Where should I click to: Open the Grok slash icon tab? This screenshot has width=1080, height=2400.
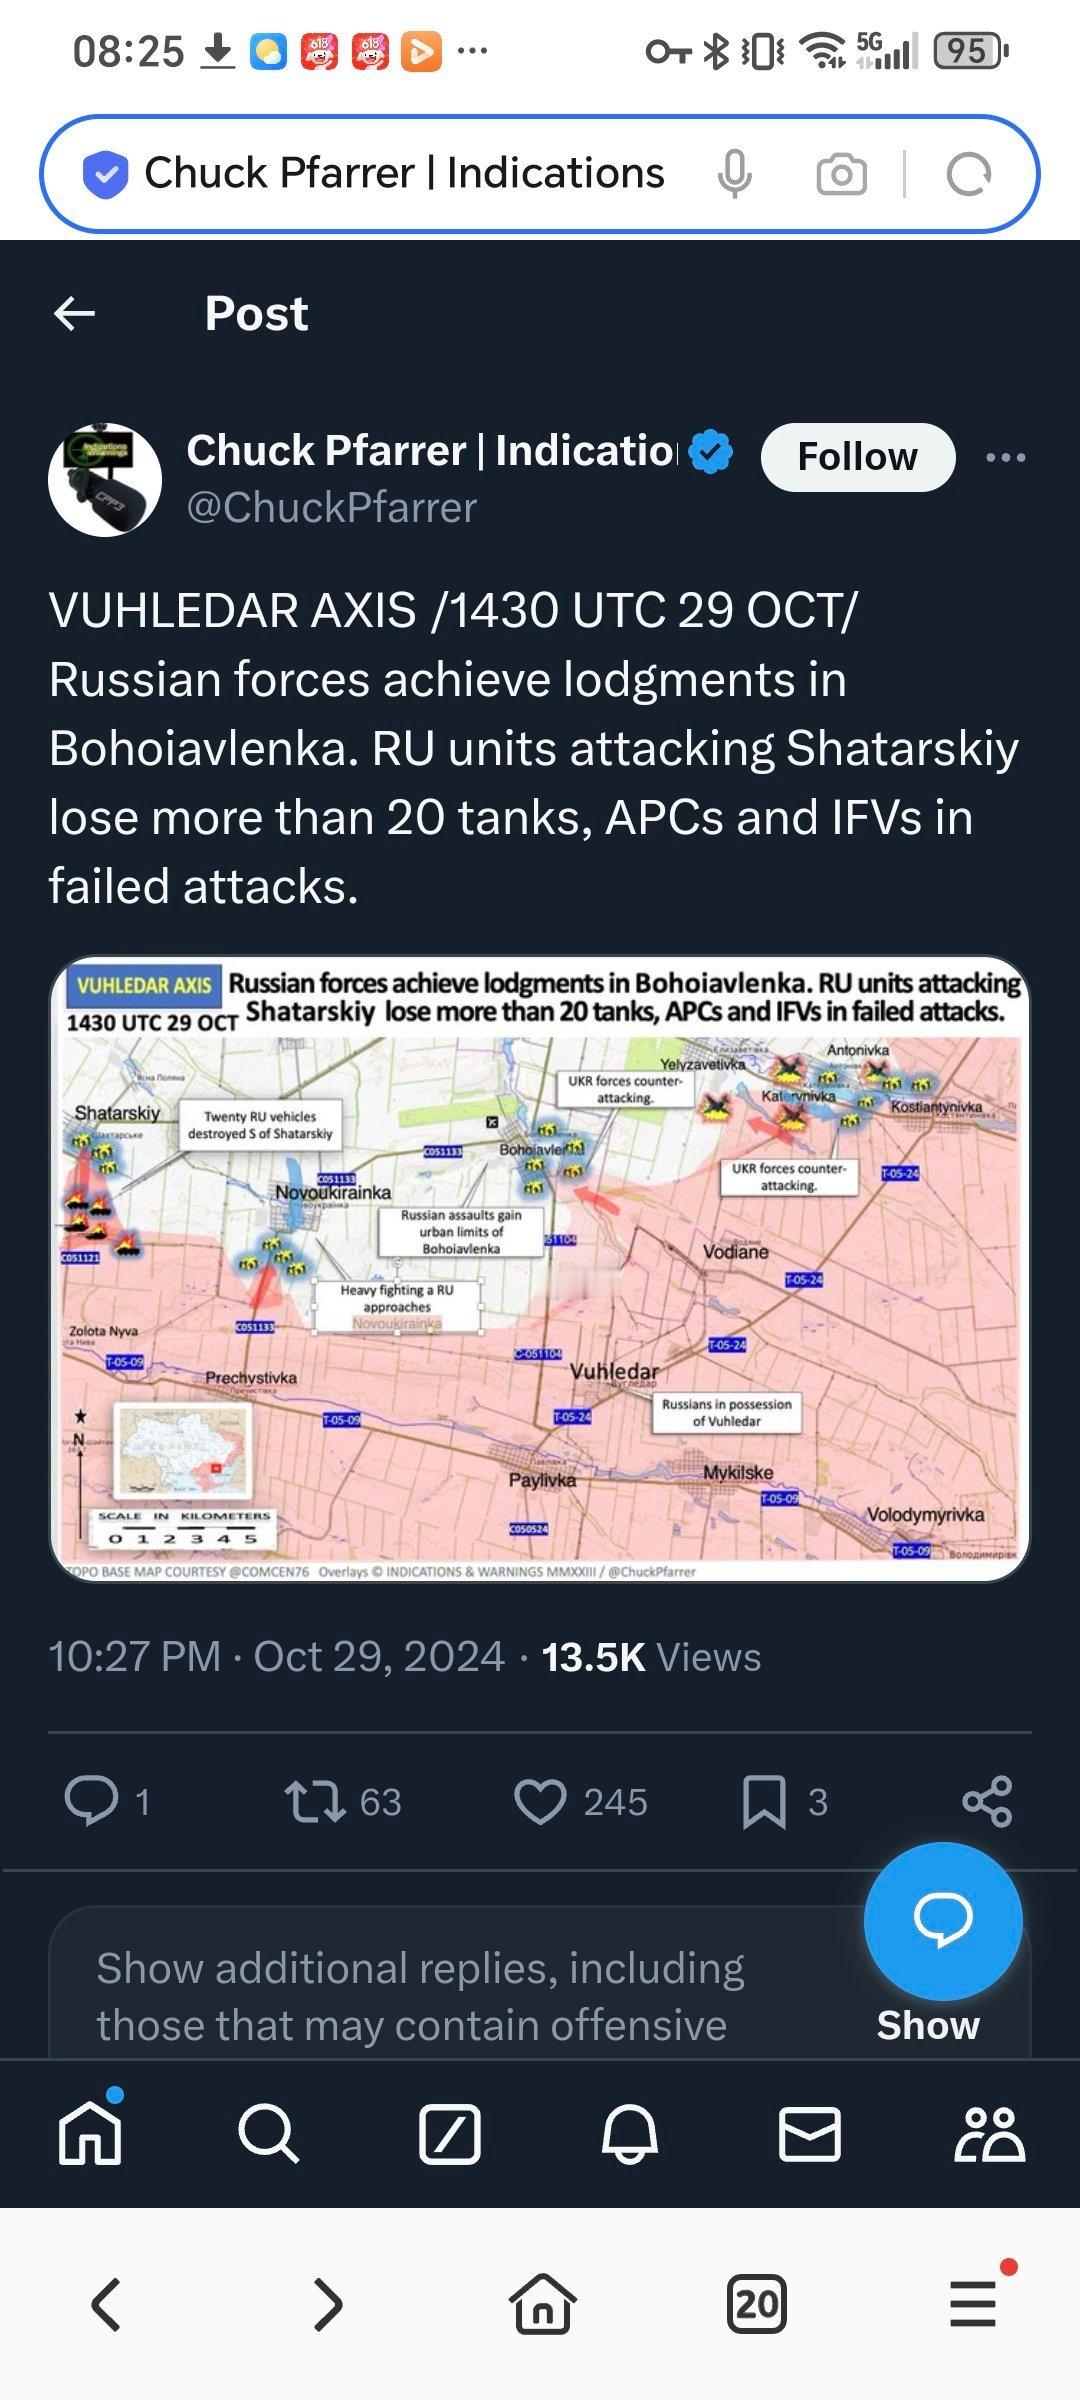(450, 2134)
